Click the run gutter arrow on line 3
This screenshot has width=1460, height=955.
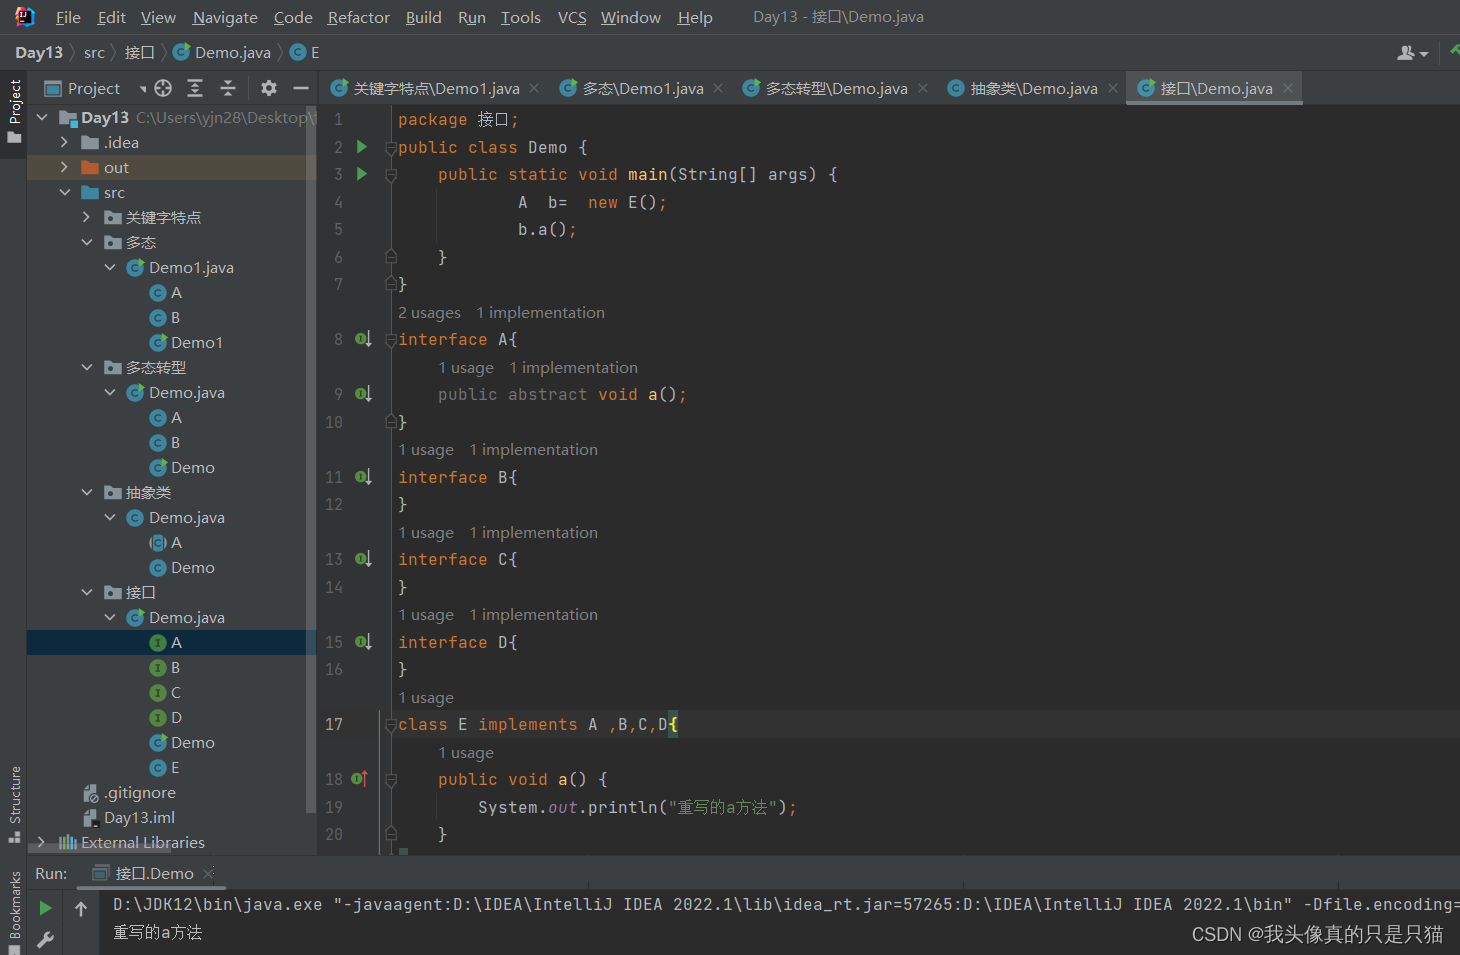point(362,174)
